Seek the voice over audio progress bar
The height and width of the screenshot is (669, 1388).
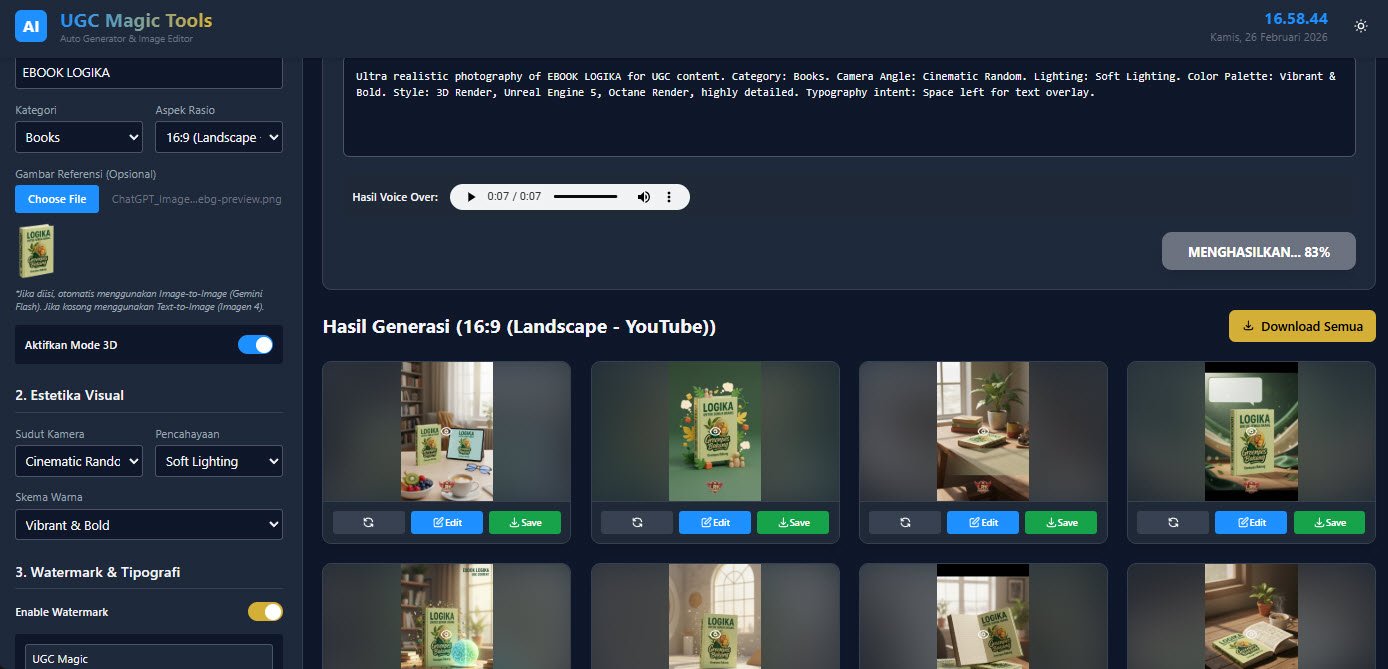585,197
